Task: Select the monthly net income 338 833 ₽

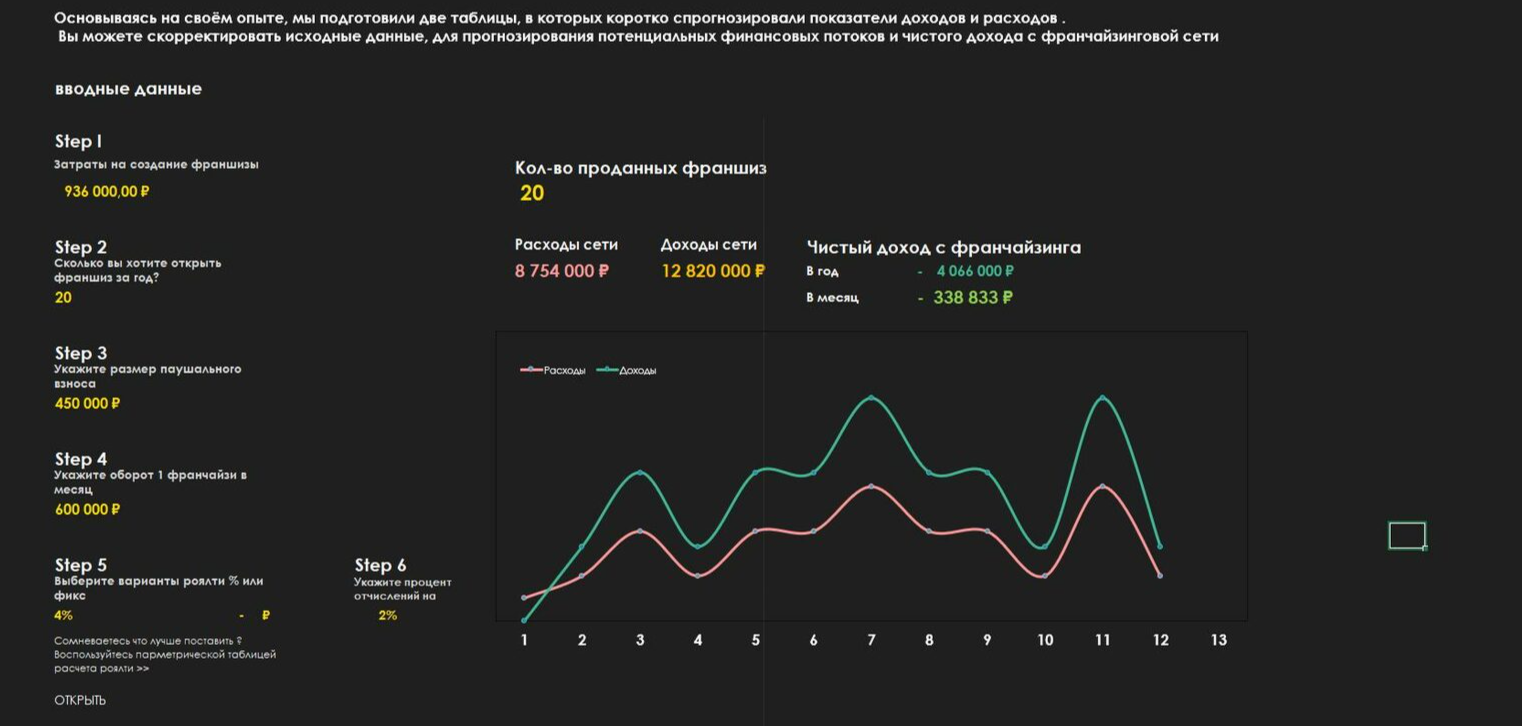Action: click(973, 297)
